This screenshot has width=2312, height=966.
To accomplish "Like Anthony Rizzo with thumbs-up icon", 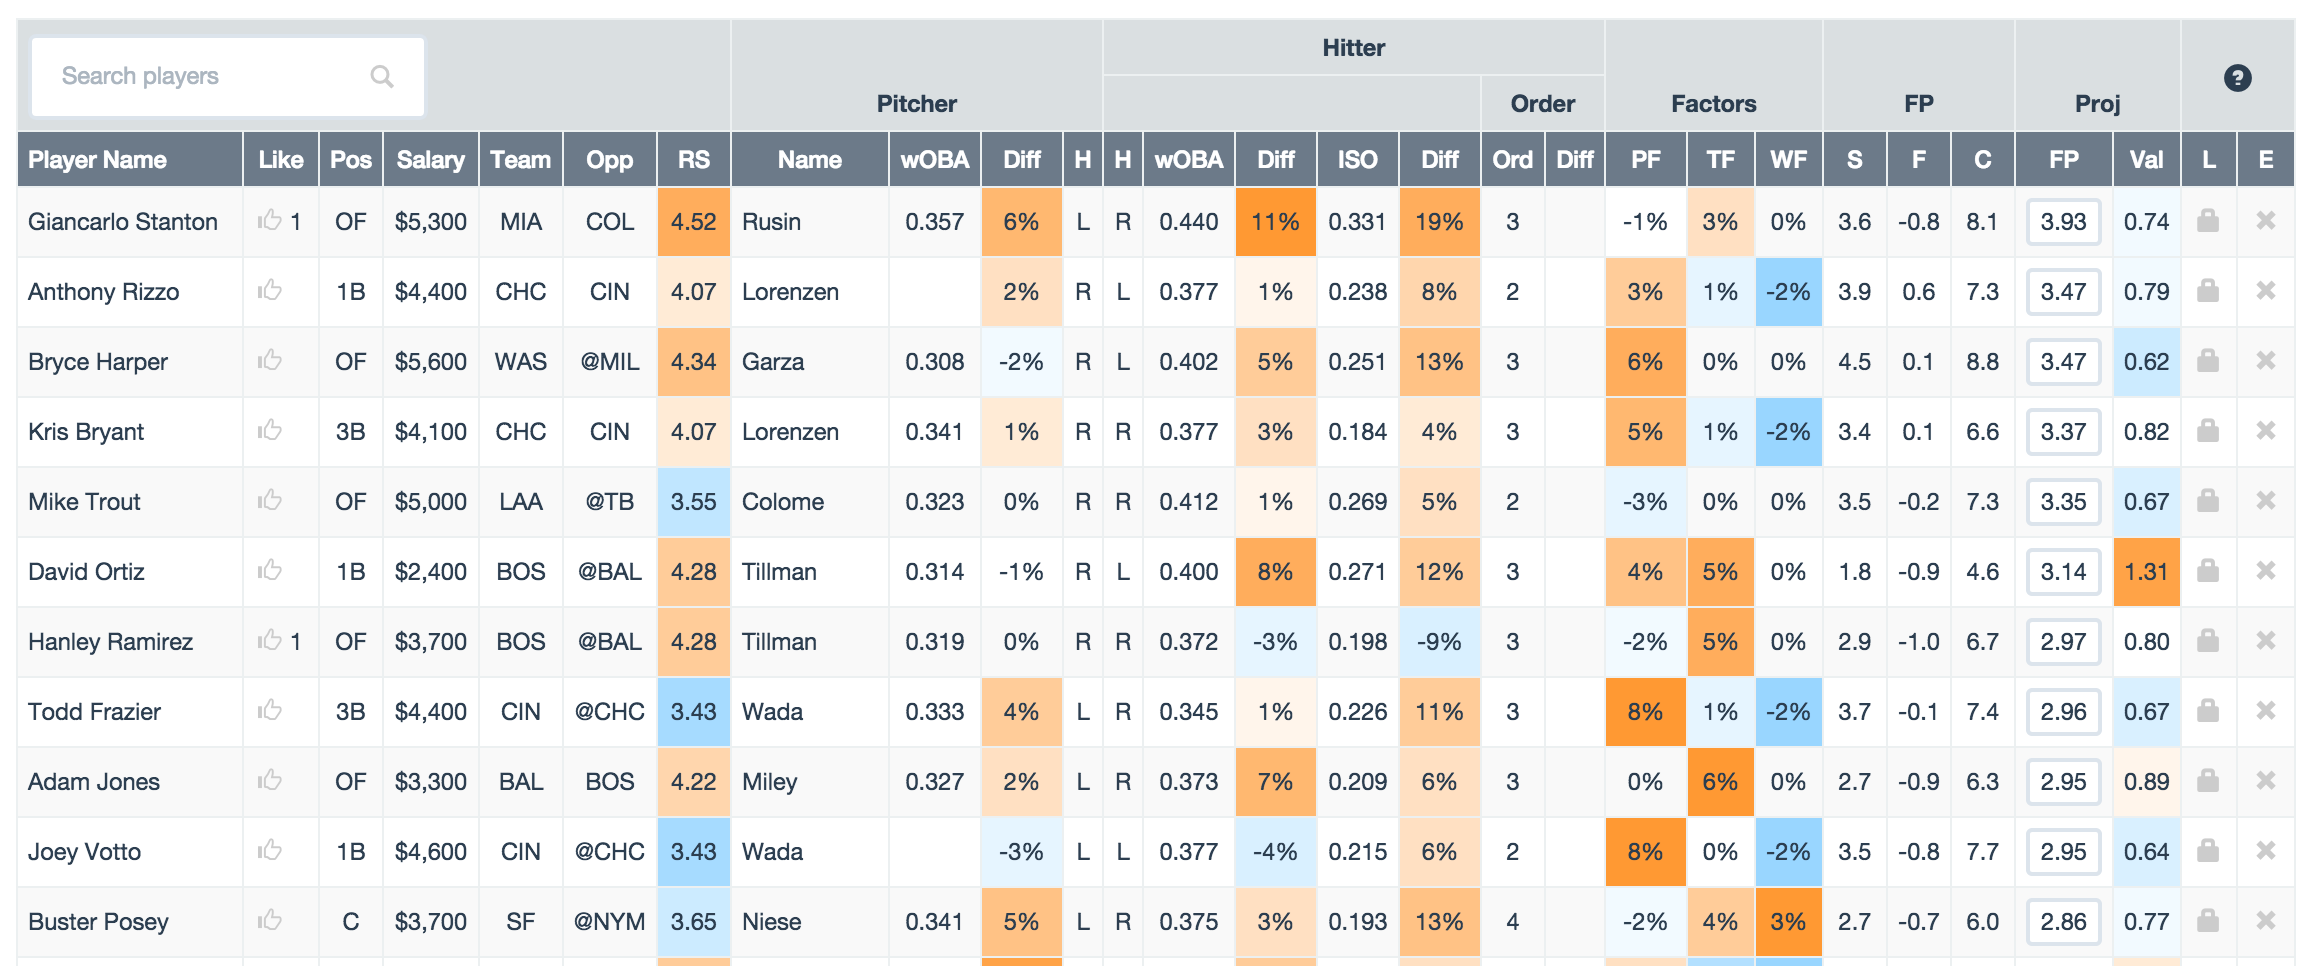I will pos(270,291).
